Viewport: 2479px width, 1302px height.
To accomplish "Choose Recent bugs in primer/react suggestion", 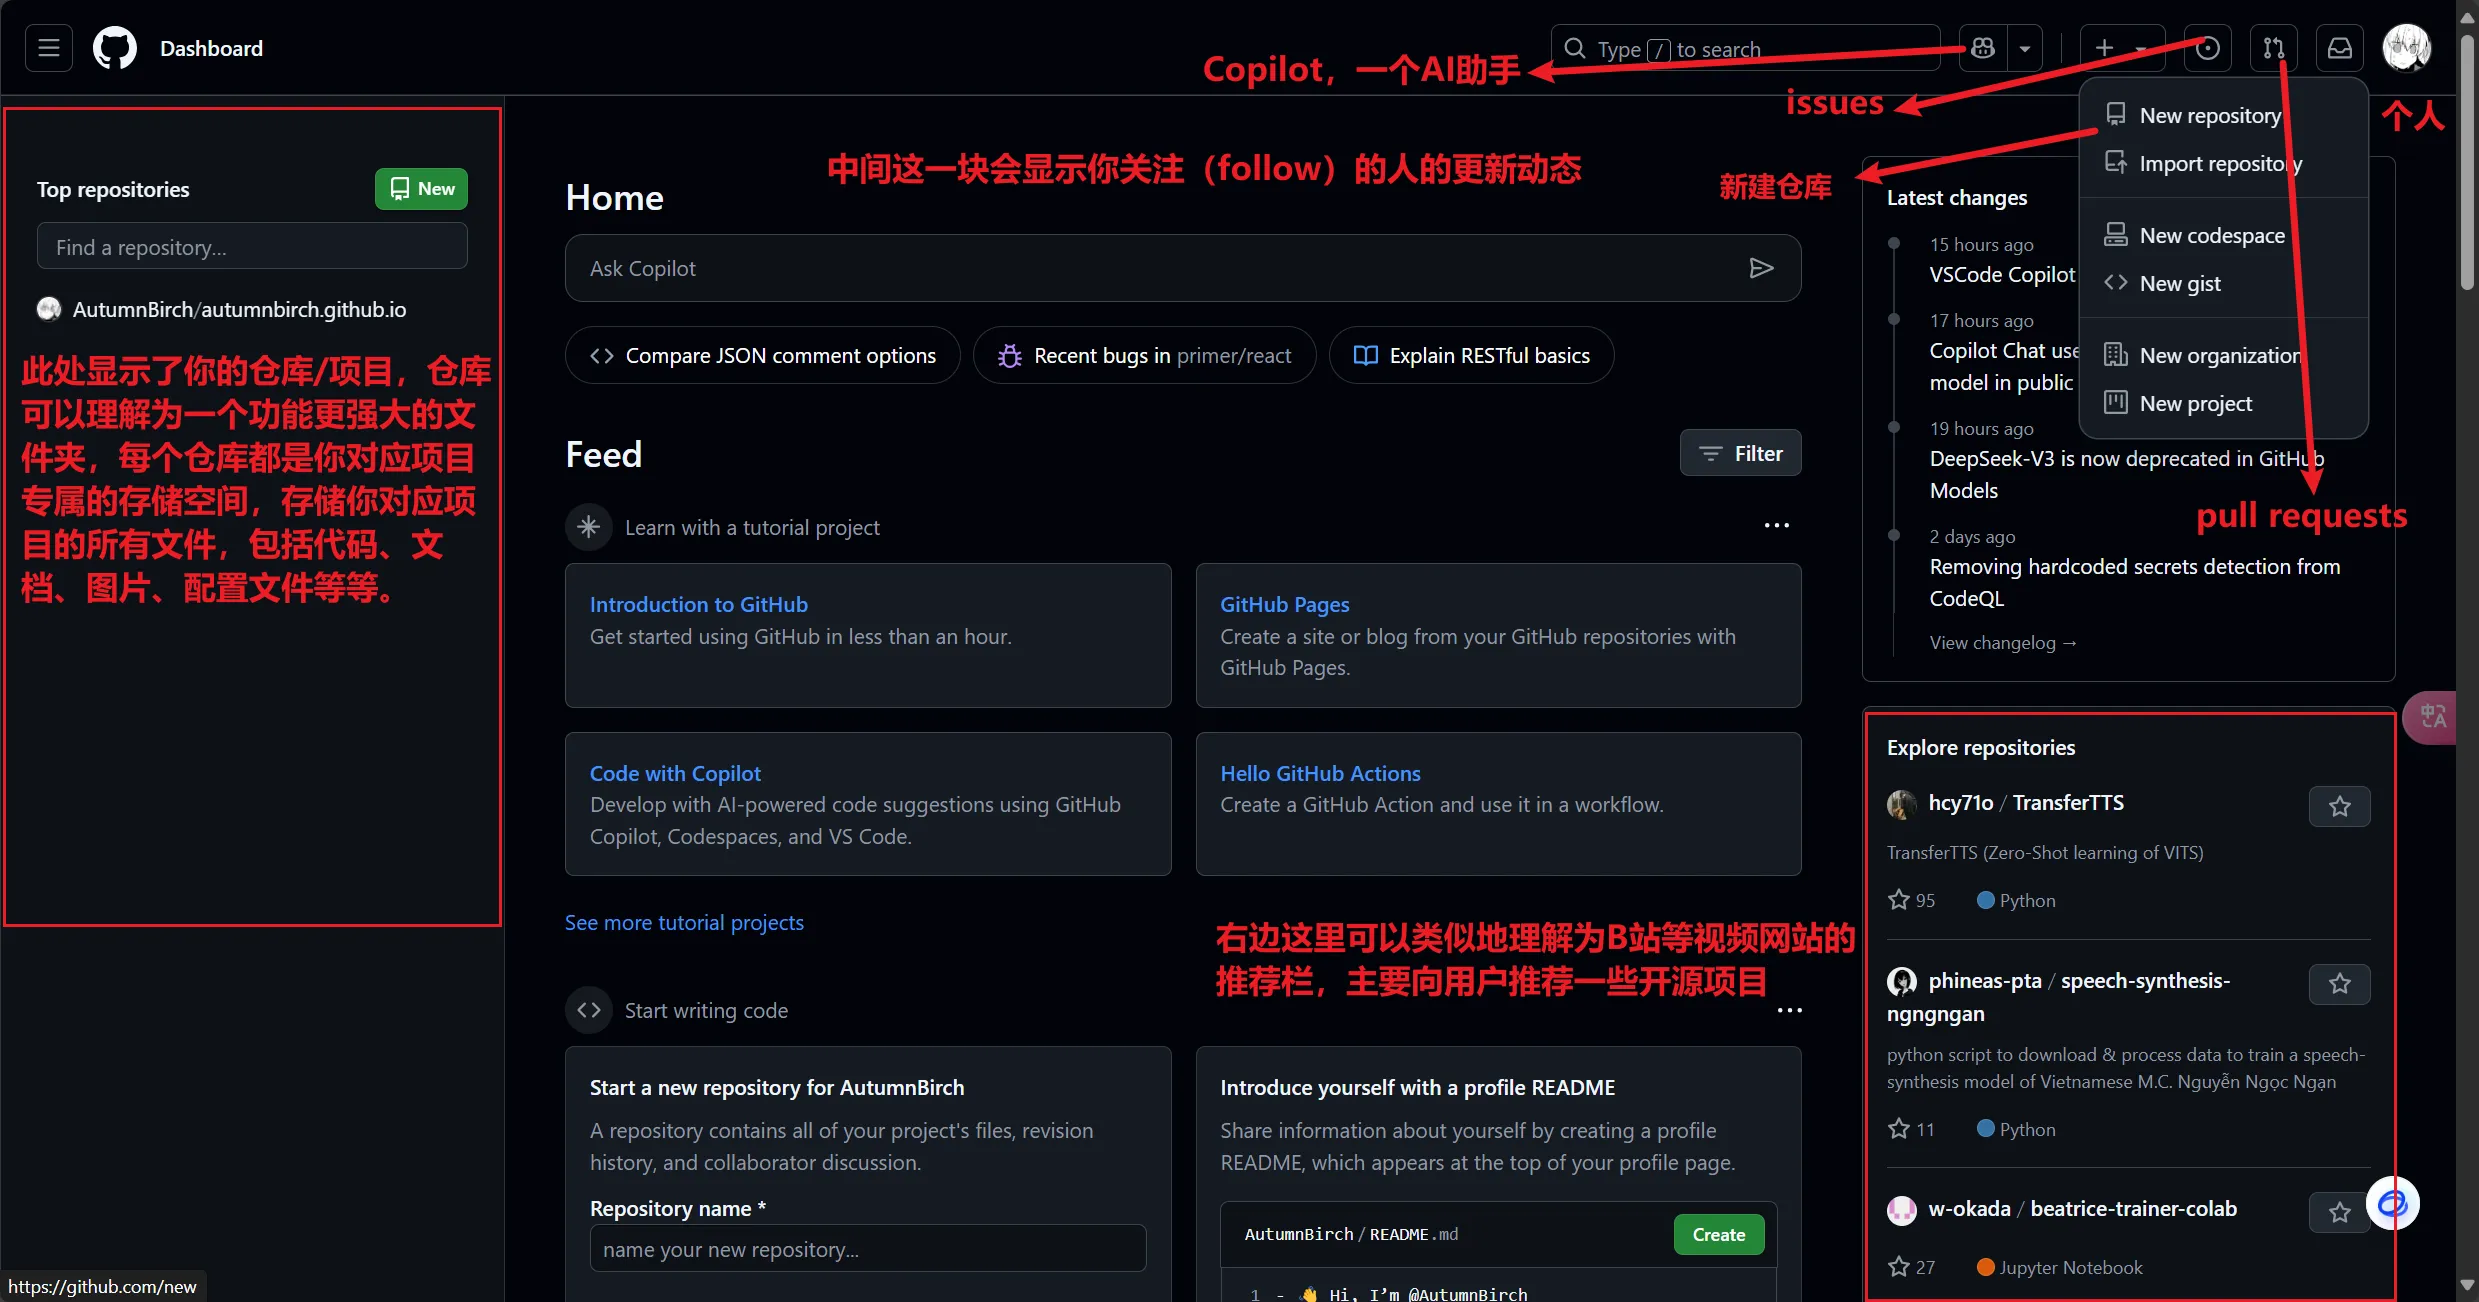I will tap(1144, 355).
